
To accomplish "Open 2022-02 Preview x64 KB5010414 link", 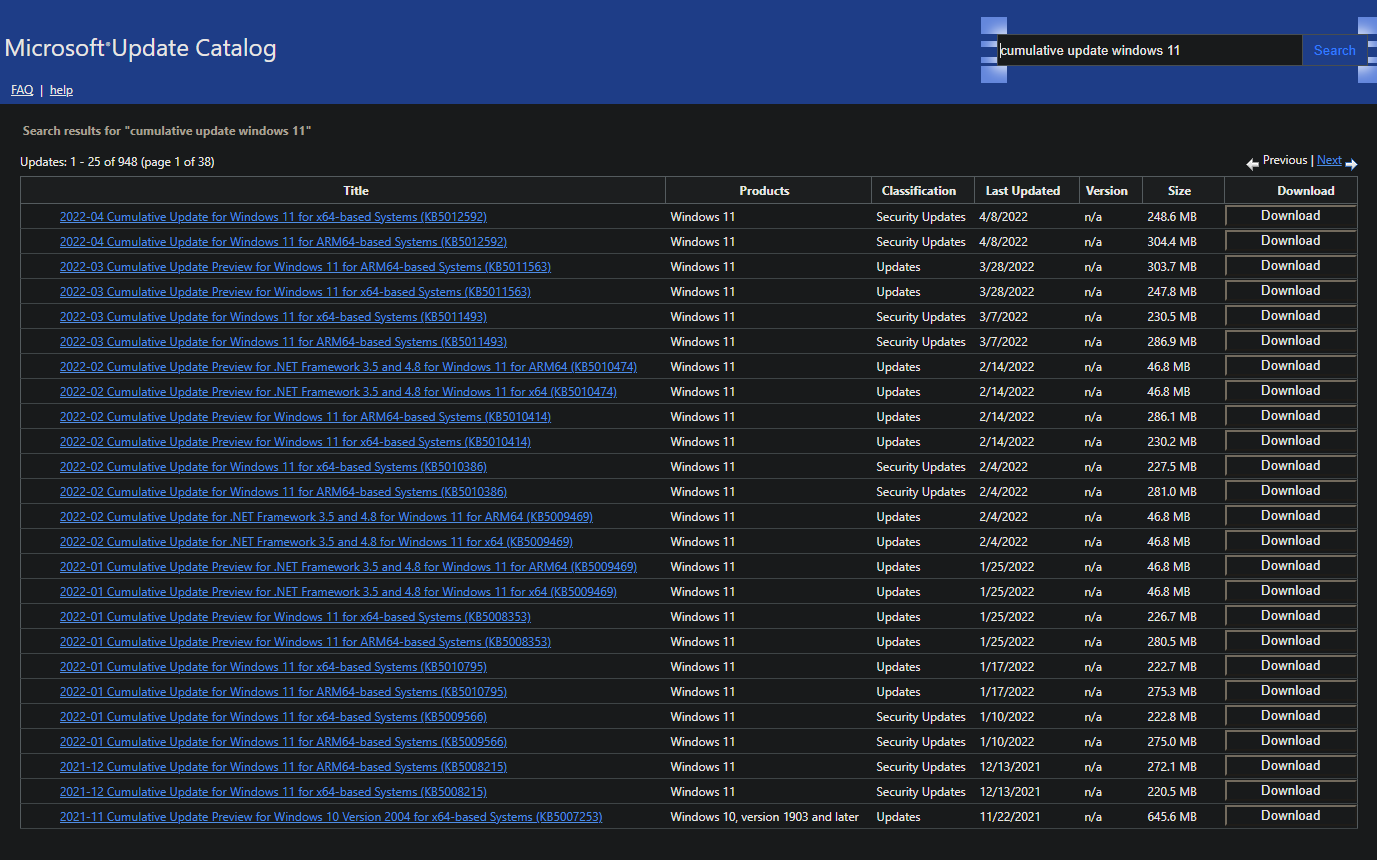I will pos(295,442).
